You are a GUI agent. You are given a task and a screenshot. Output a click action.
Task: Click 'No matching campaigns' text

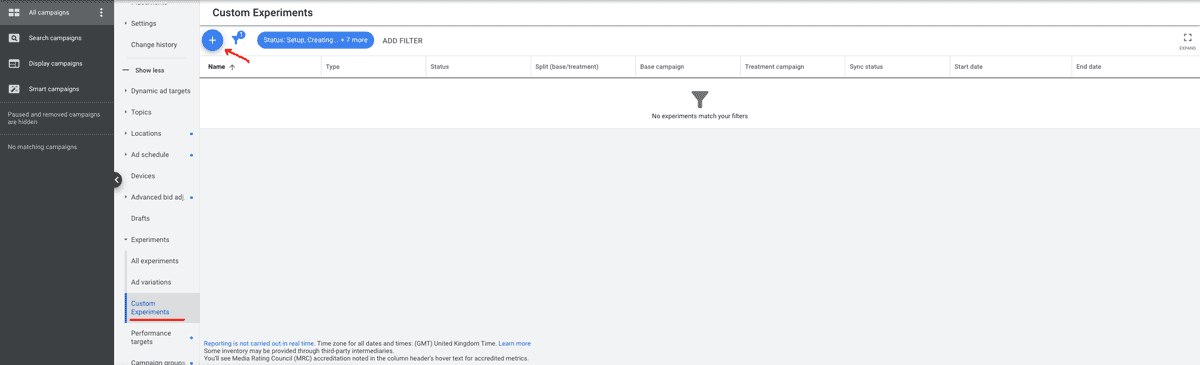pos(42,147)
